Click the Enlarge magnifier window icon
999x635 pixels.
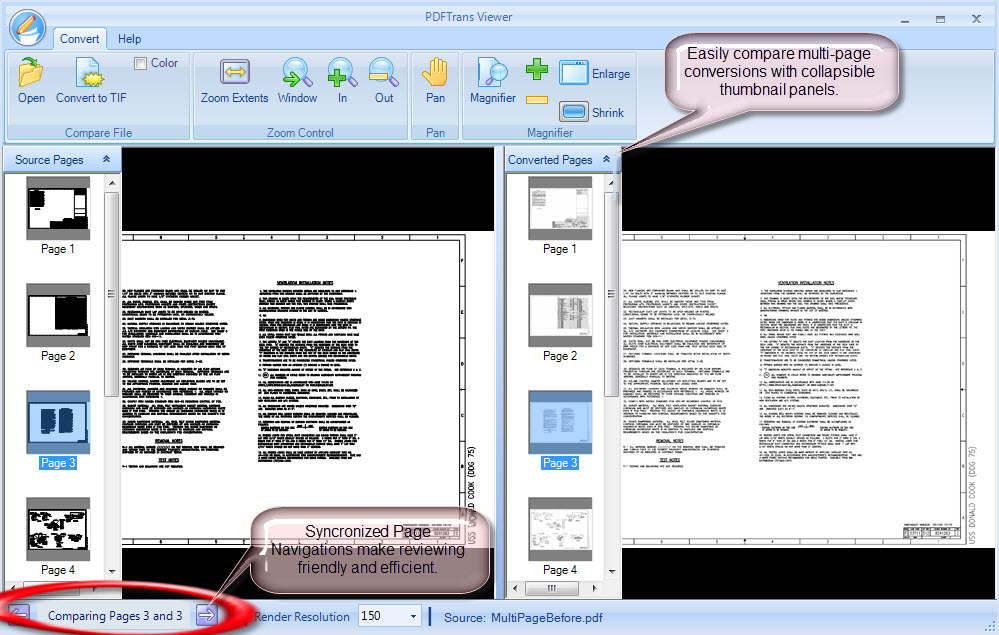click(x=573, y=73)
